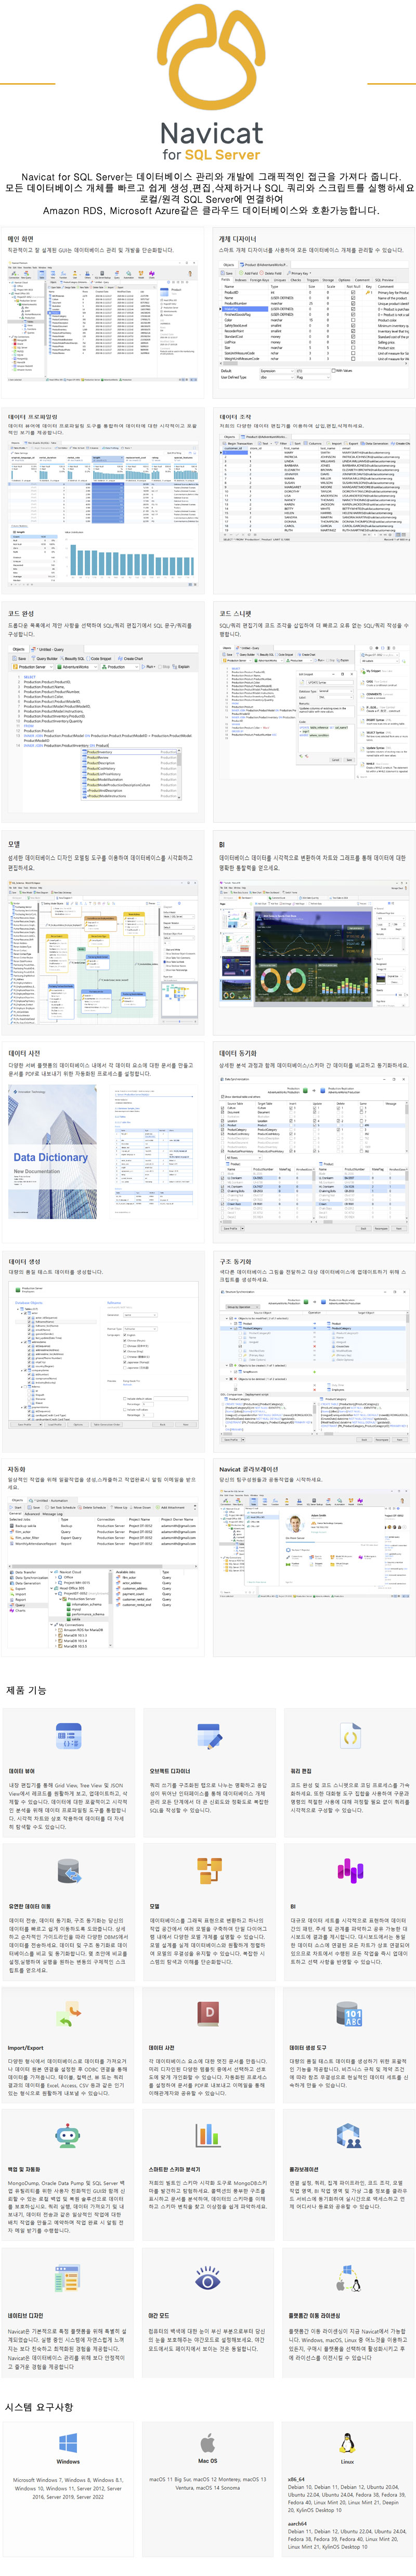Screen dimensions: 416x2576
Task: Click the collaboration people icon
Action: coord(349,2135)
